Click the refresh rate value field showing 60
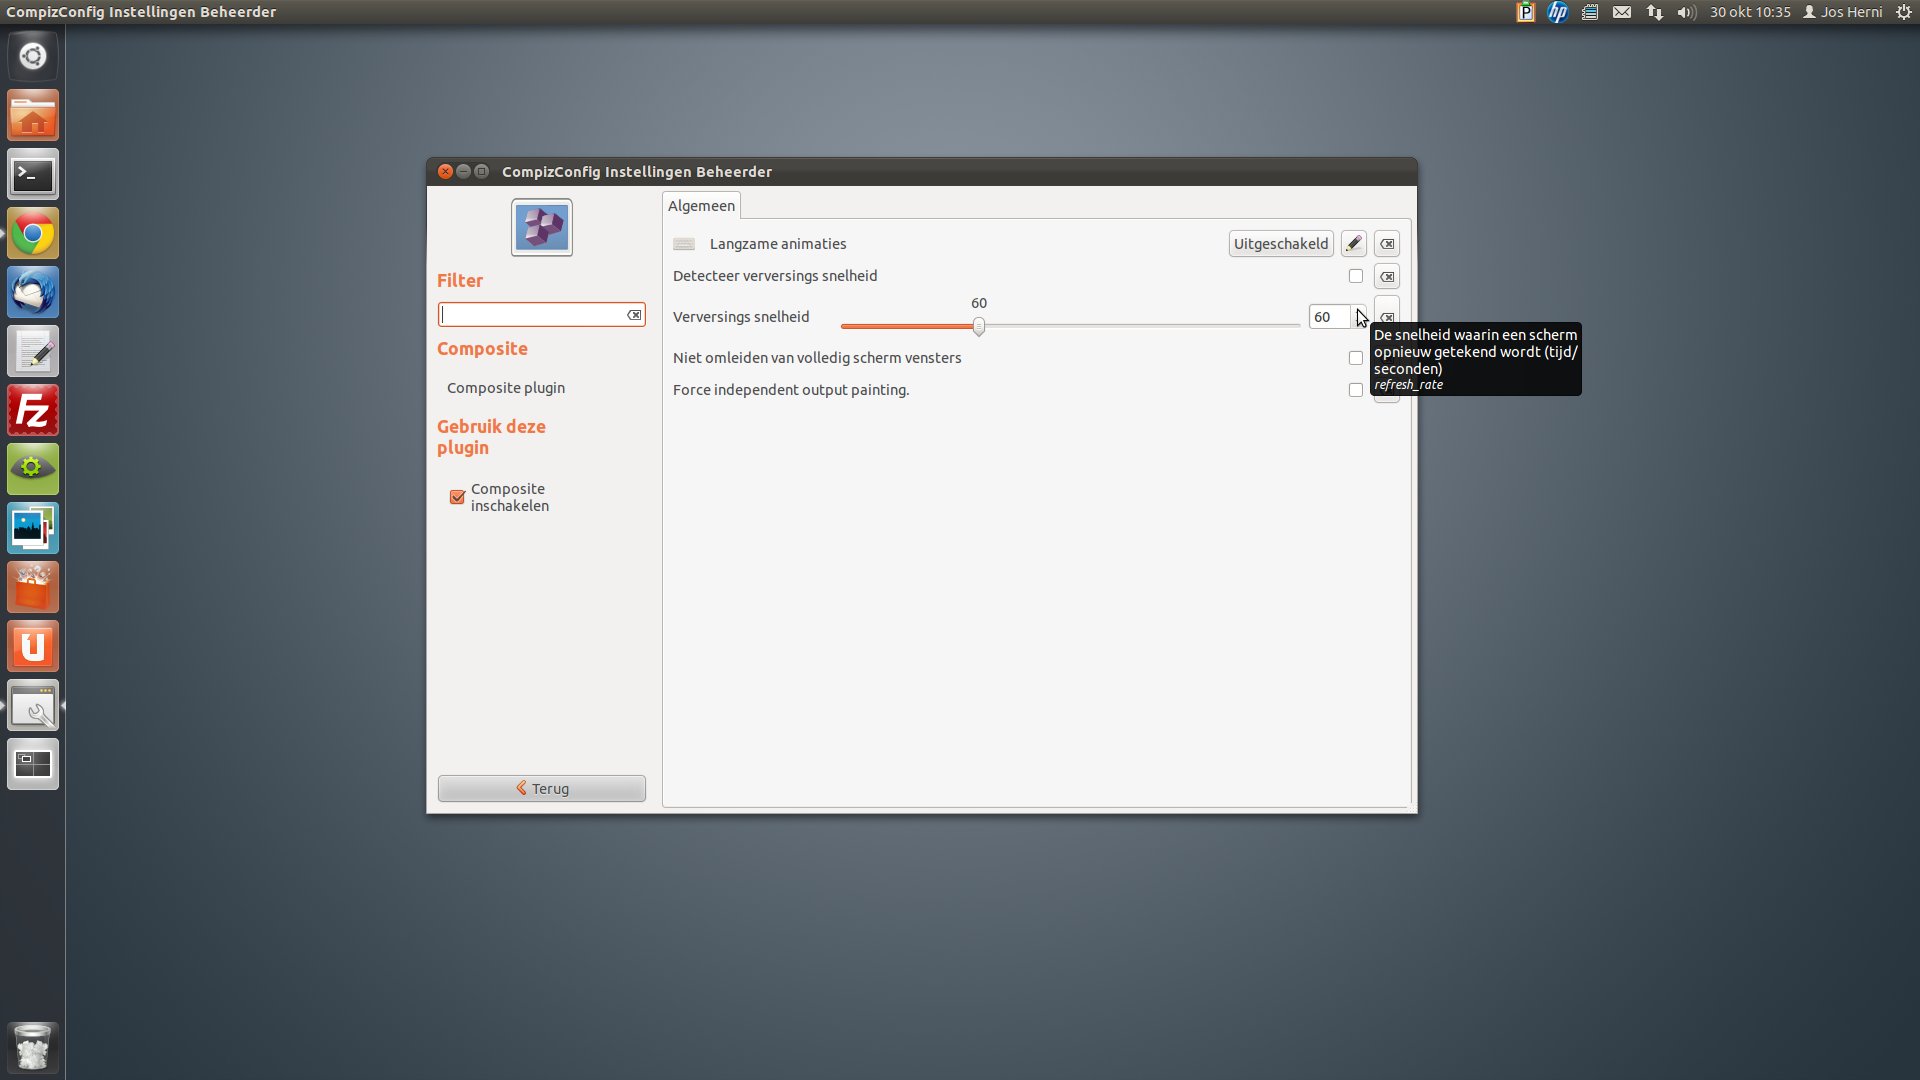This screenshot has width=1920, height=1080. [x=1330, y=317]
